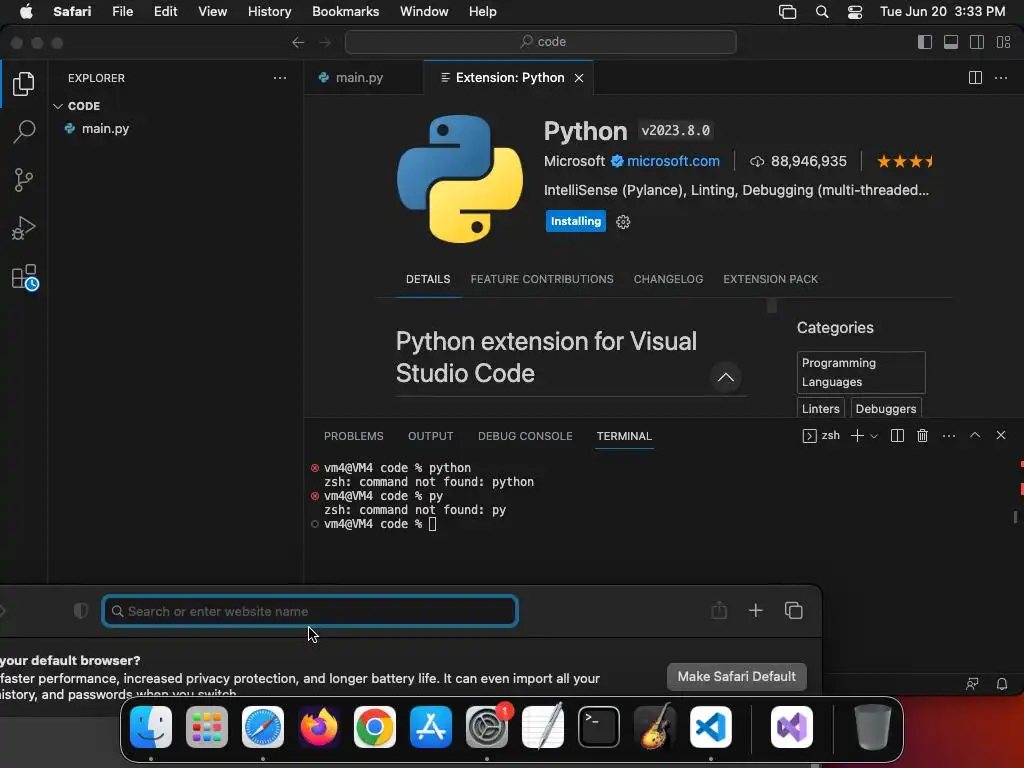This screenshot has height=768, width=1024.
Task: Show tab overview in Safari window
Action: coord(793,611)
